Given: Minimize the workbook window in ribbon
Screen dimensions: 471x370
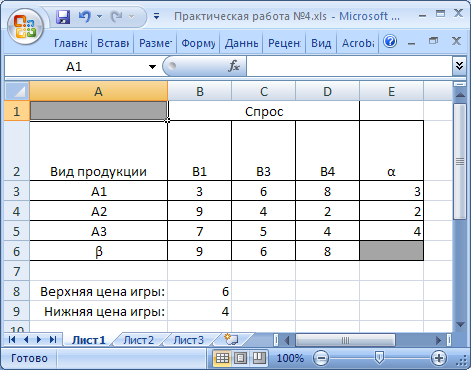Looking at the screenshot, I should (412, 43).
